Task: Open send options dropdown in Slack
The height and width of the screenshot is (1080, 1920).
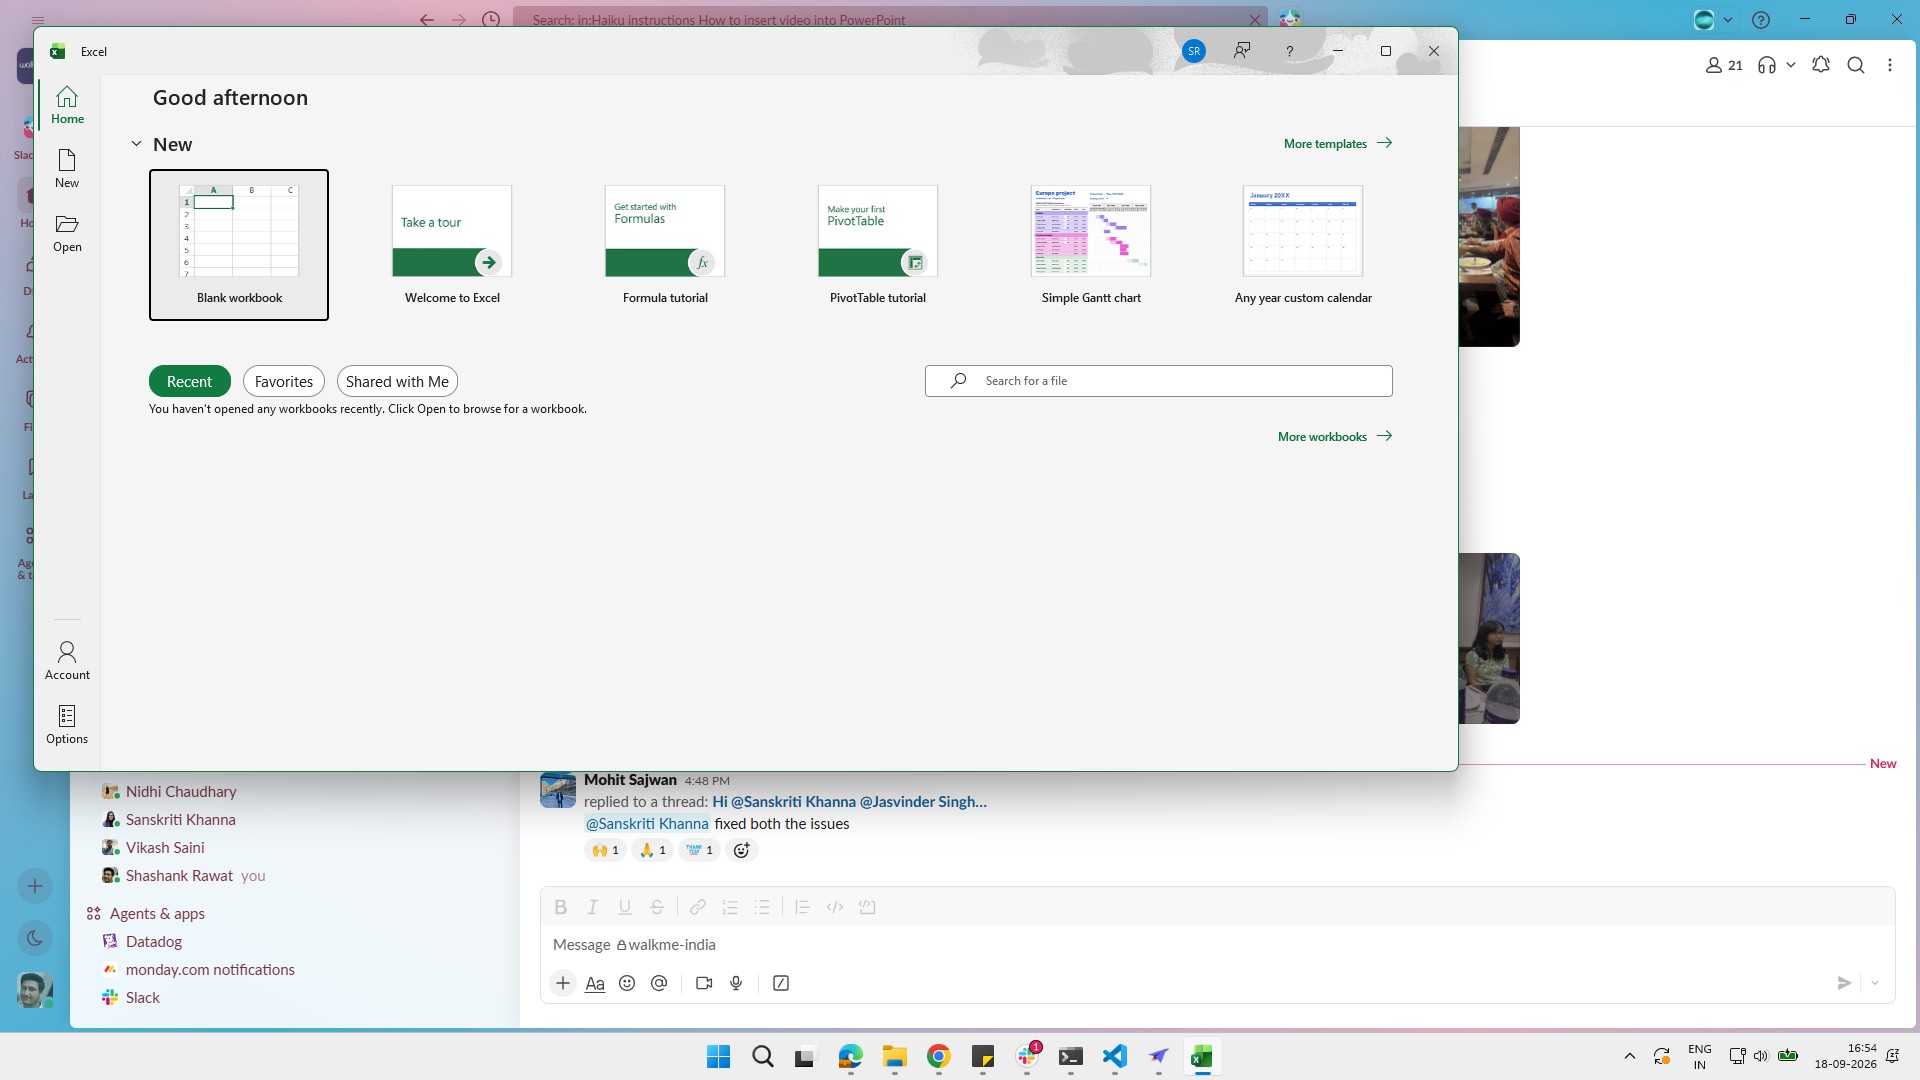Action: [x=1875, y=983]
